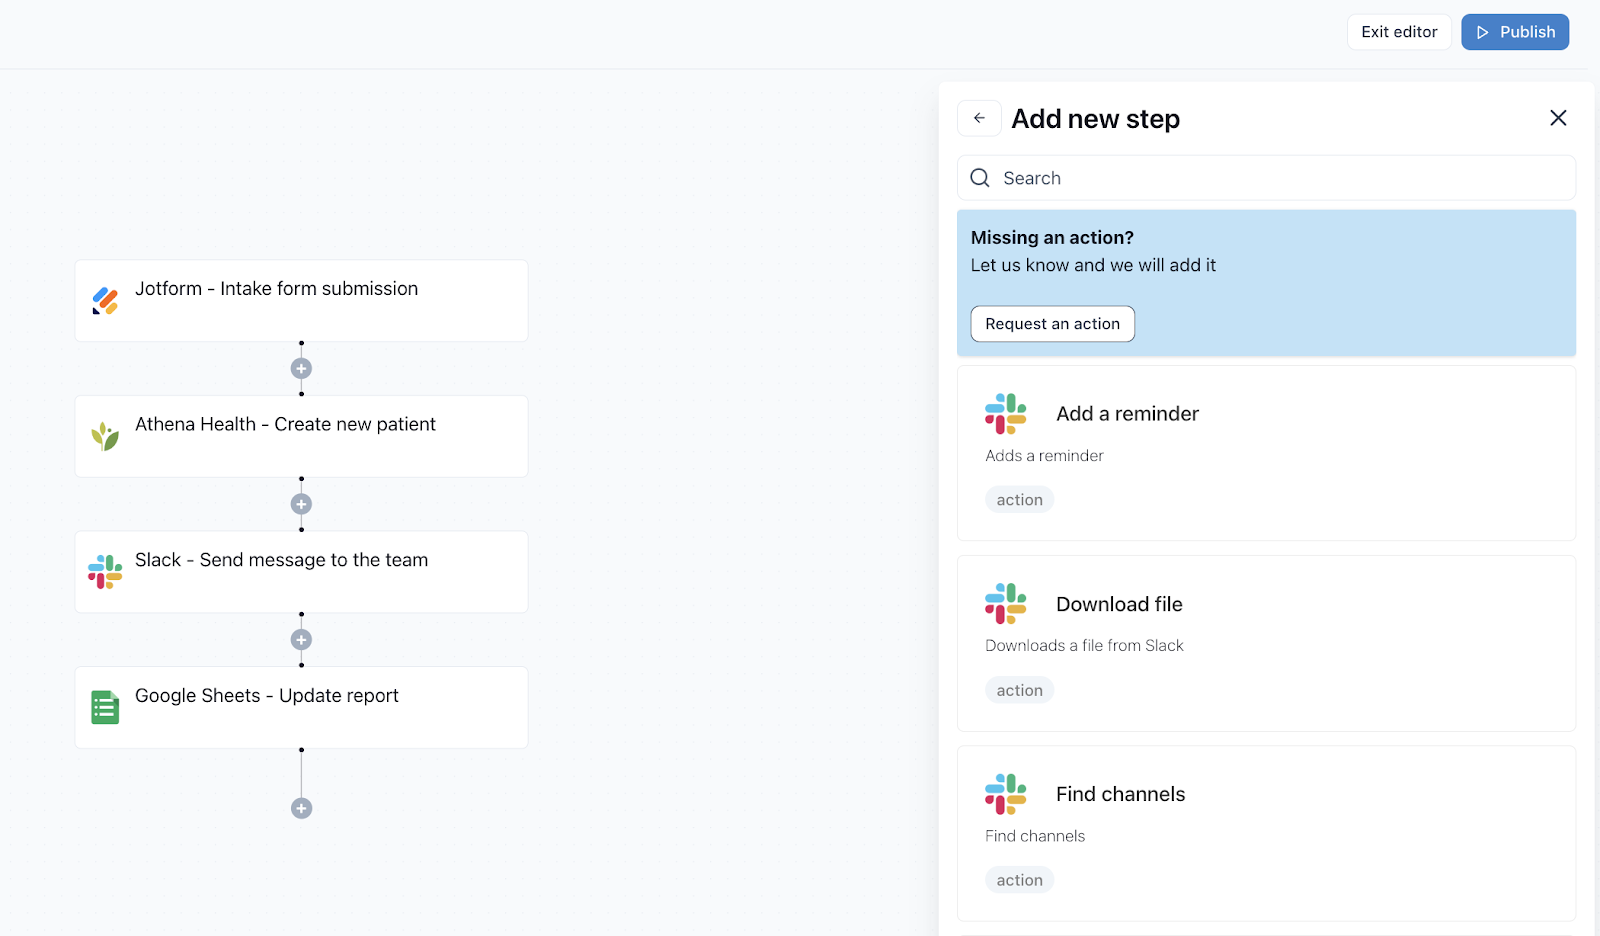Click Slack icon on Download file
Viewport: 1600px width, 936px height.
(x=1006, y=604)
